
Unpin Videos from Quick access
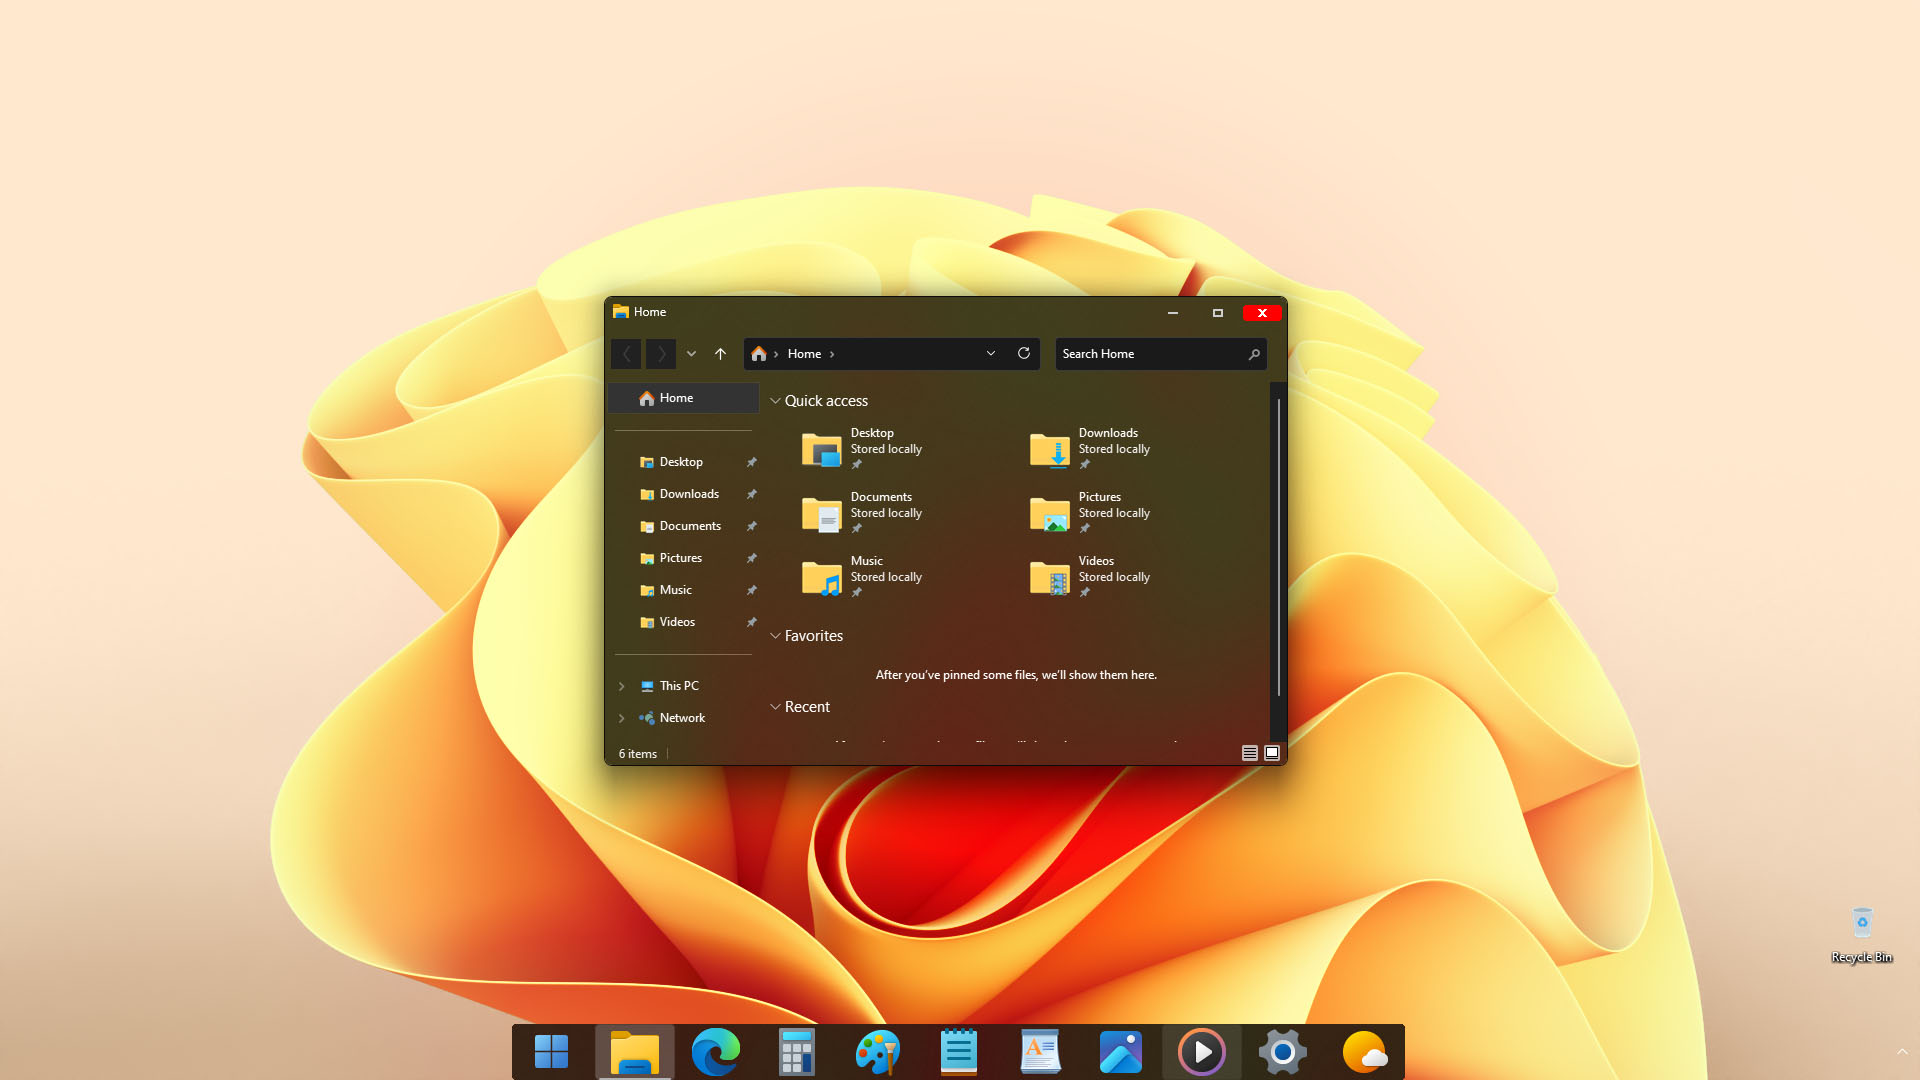1084,591
